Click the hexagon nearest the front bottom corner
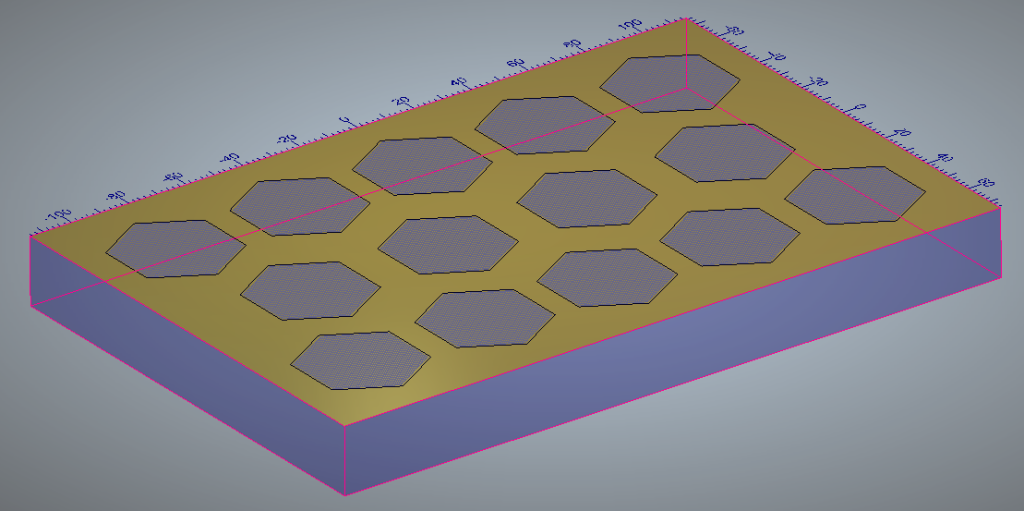 tap(360, 360)
